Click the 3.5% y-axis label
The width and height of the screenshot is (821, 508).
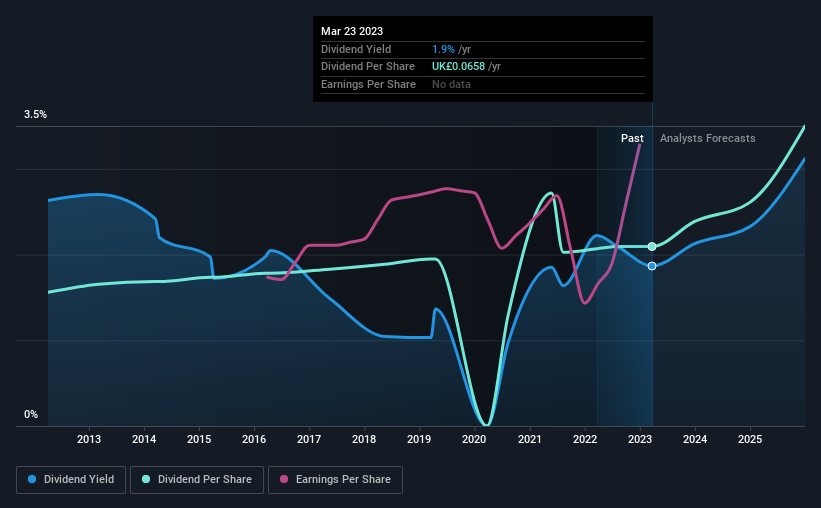(x=35, y=114)
